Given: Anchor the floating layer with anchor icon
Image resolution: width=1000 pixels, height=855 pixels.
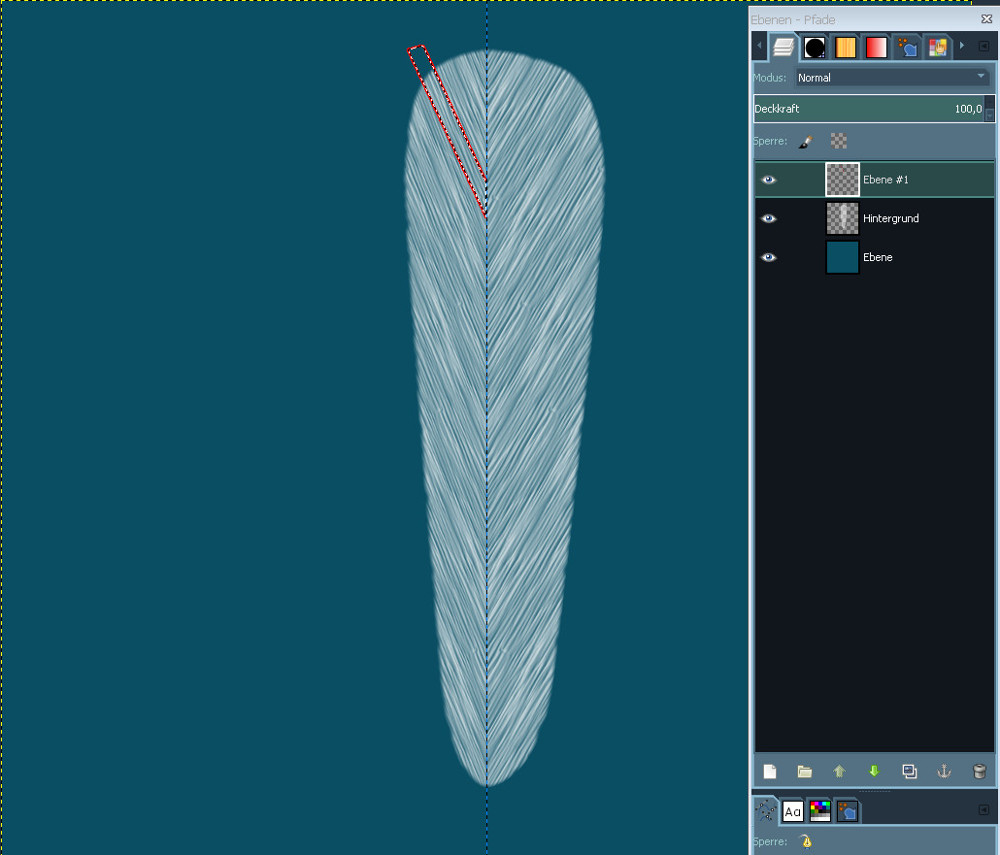Looking at the screenshot, I should [x=943, y=771].
